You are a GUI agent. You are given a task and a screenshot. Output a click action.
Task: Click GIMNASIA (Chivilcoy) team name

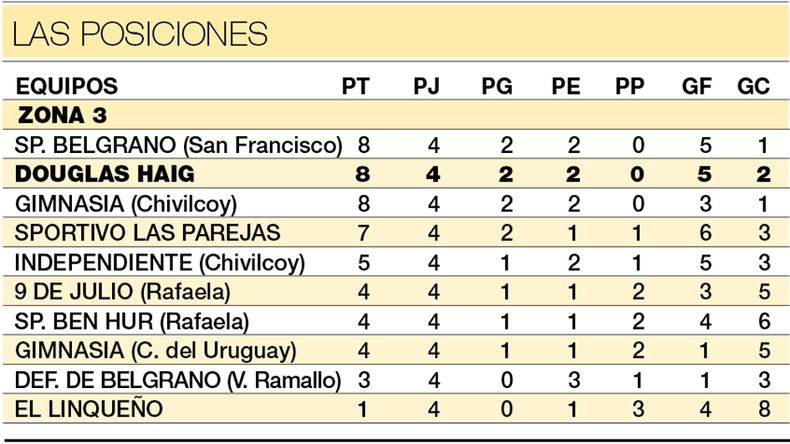[x=126, y=204]
